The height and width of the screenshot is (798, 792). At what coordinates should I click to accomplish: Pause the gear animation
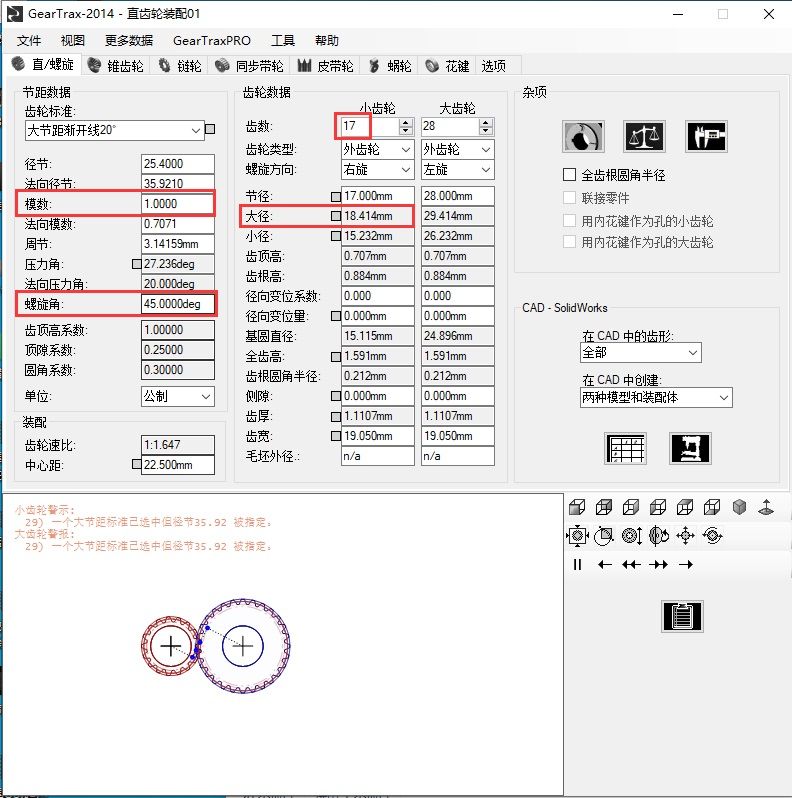[x=577, y=564]
